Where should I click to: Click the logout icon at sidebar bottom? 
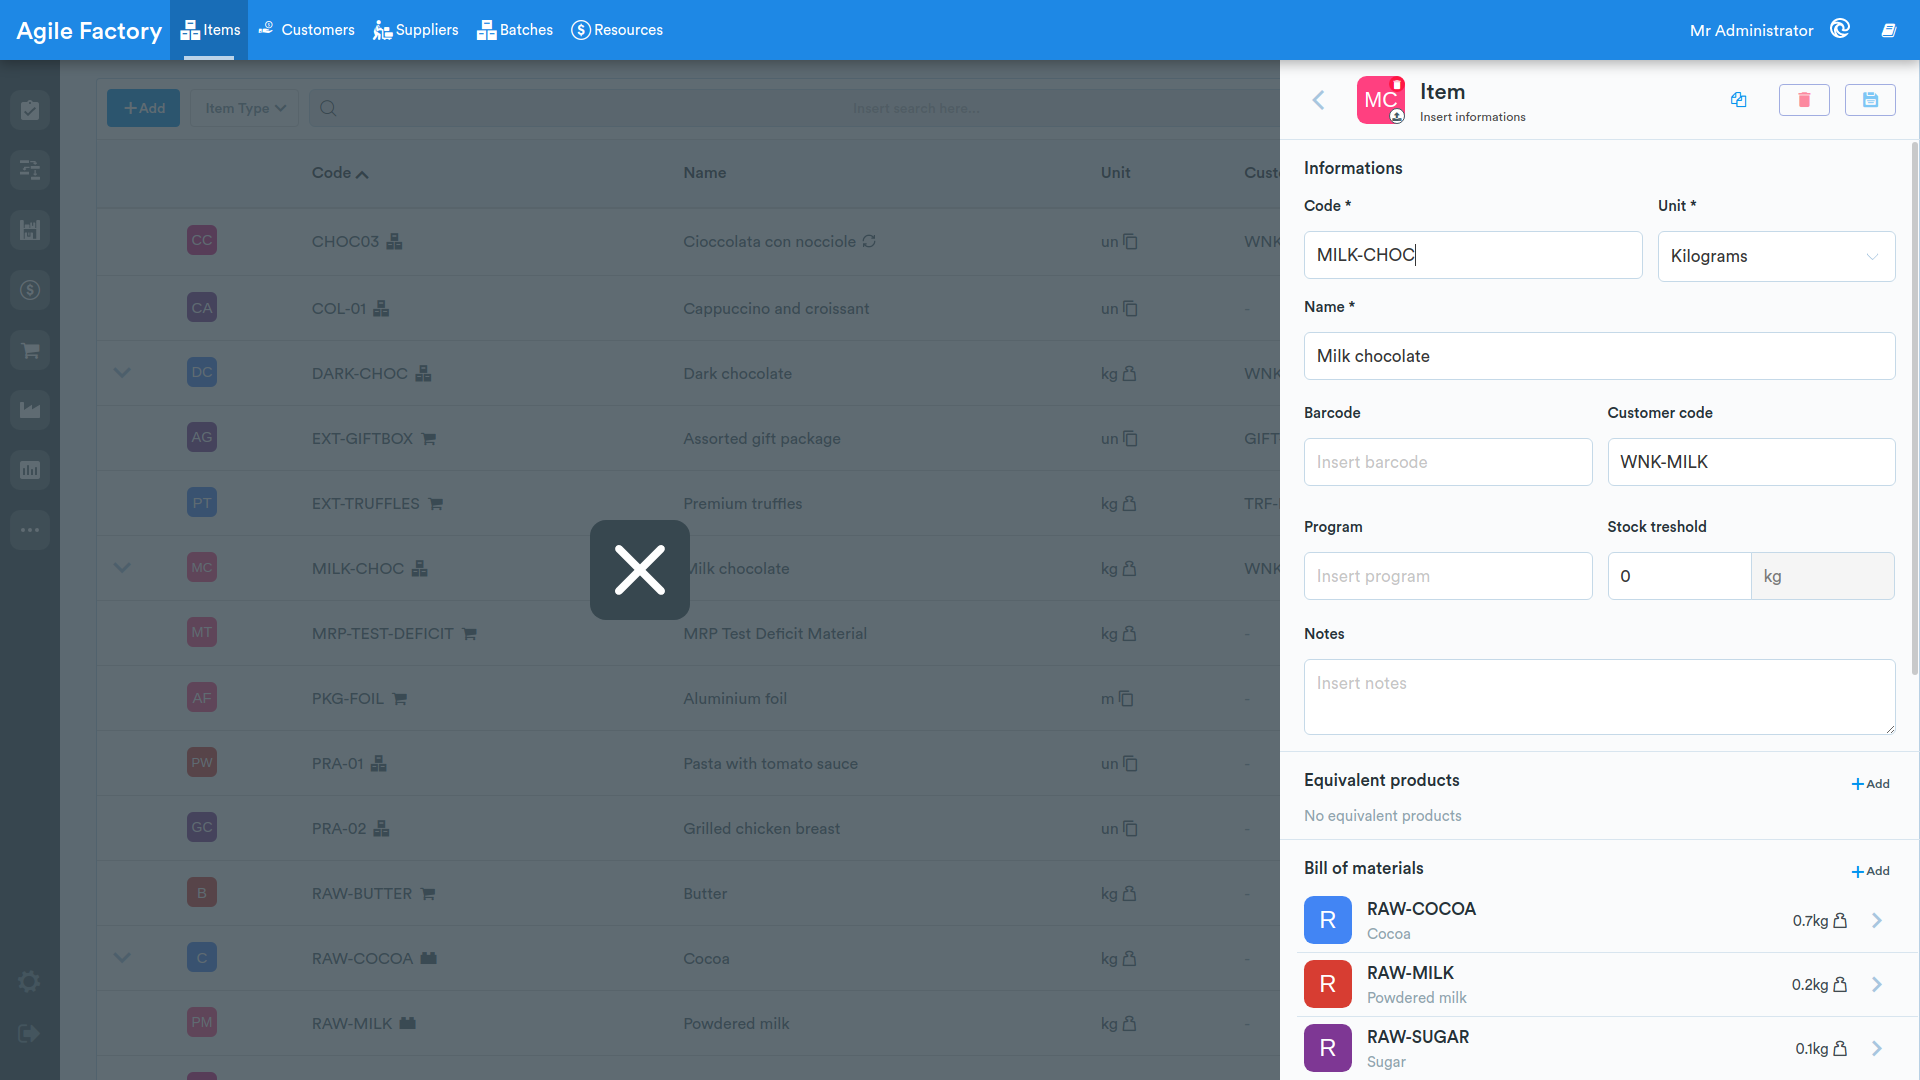click(30, 1034)
